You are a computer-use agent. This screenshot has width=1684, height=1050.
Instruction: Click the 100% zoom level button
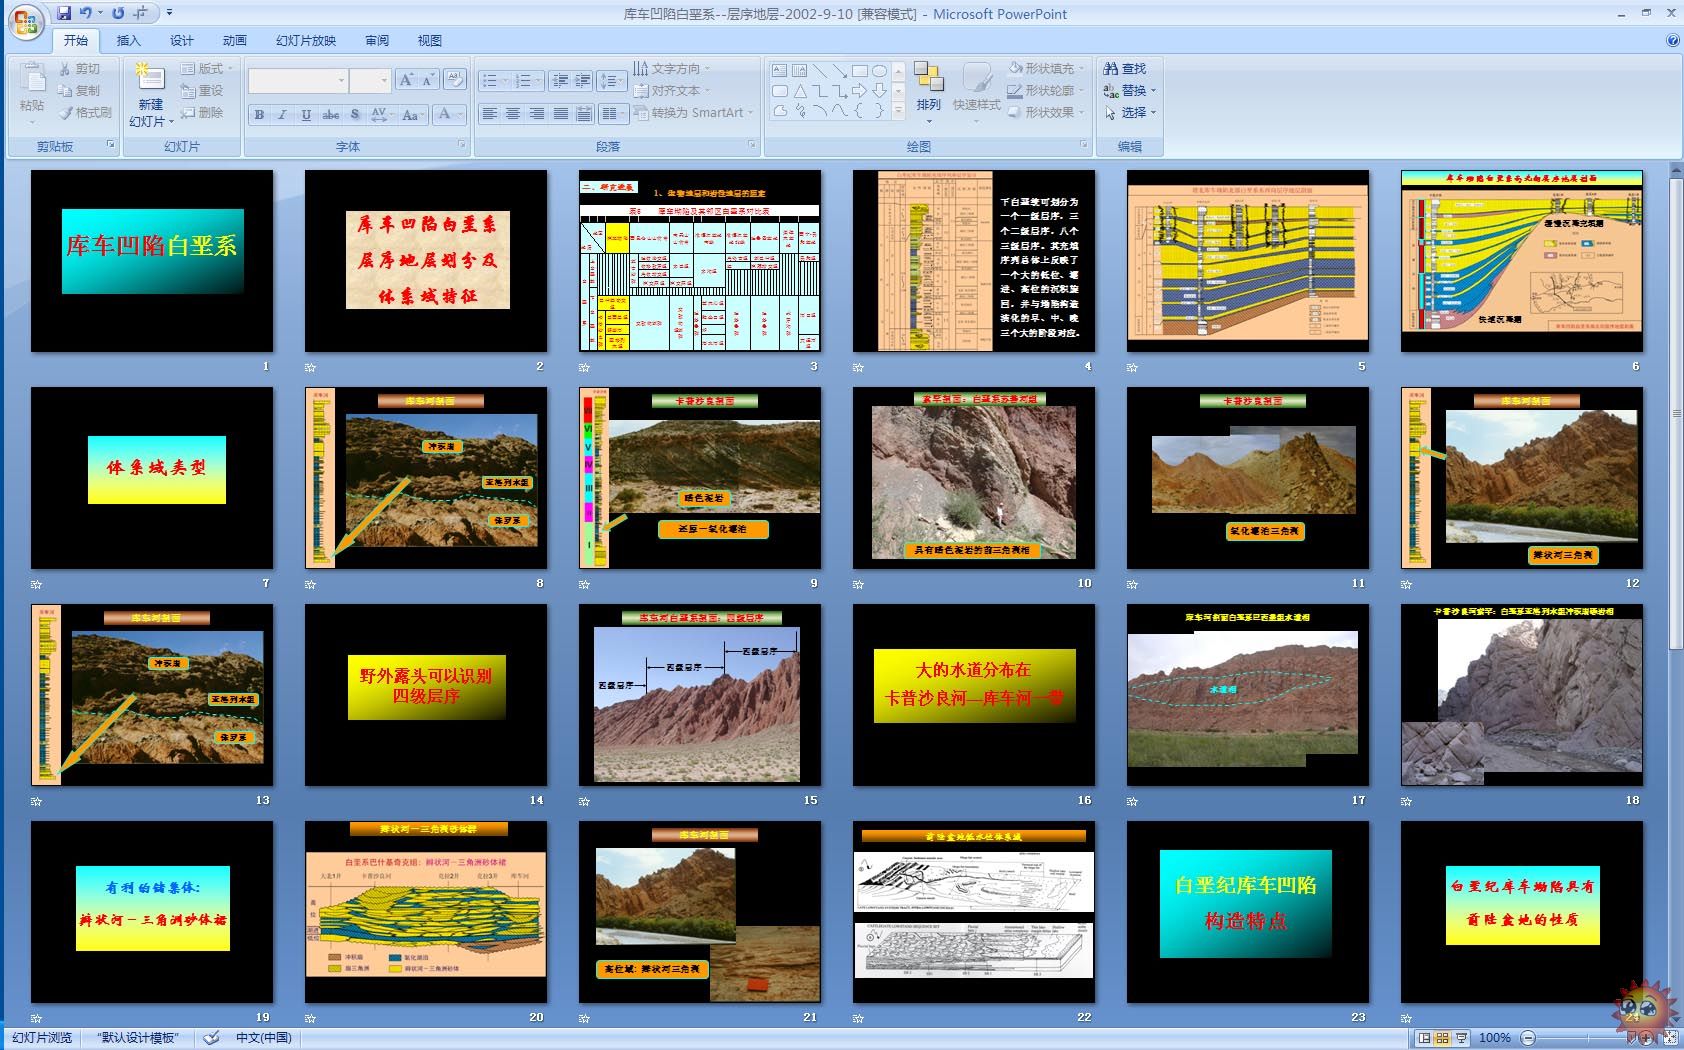[x=1494, y=1038]
